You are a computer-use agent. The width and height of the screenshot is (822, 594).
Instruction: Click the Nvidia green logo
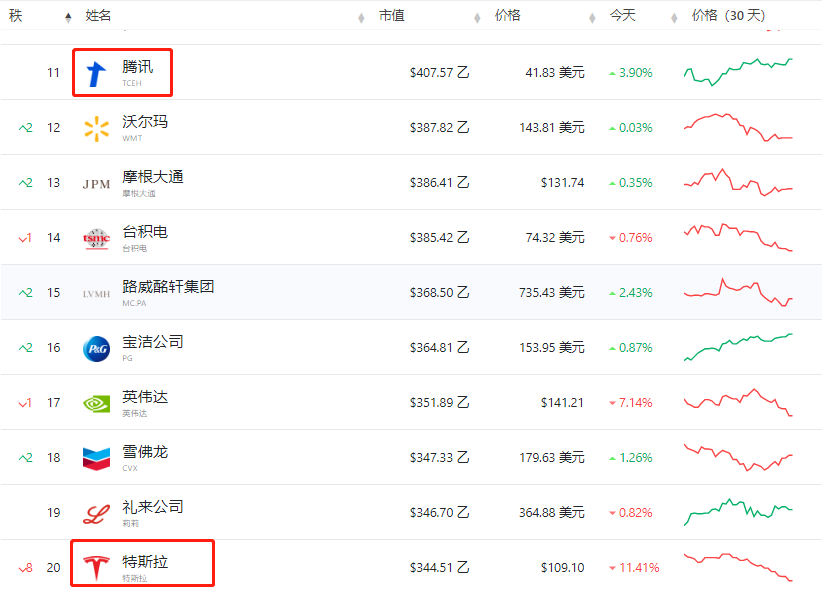pos(96,403)
